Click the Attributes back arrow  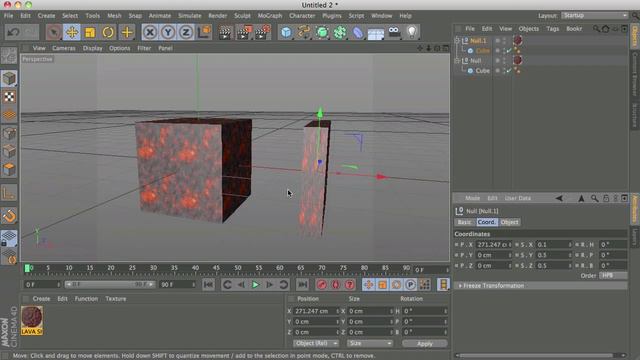pyautogui.click(x=559, y=198)
